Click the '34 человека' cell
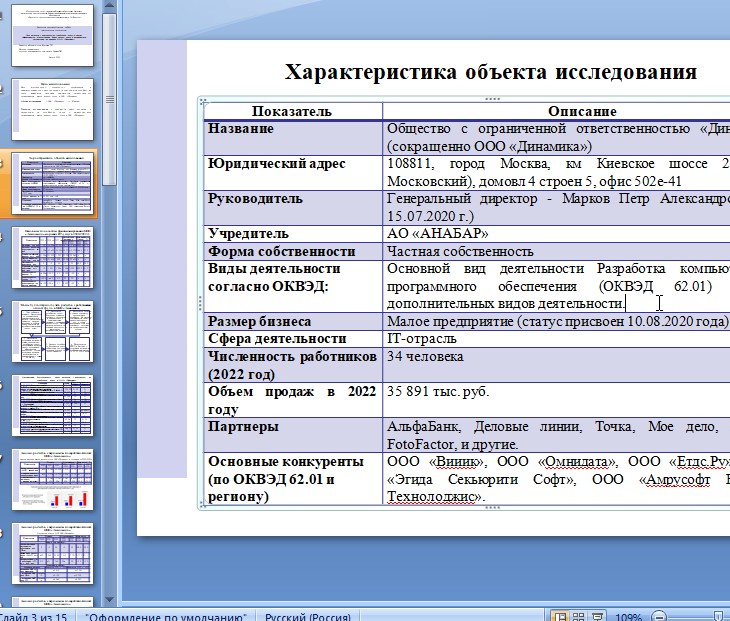 (556, 365)
